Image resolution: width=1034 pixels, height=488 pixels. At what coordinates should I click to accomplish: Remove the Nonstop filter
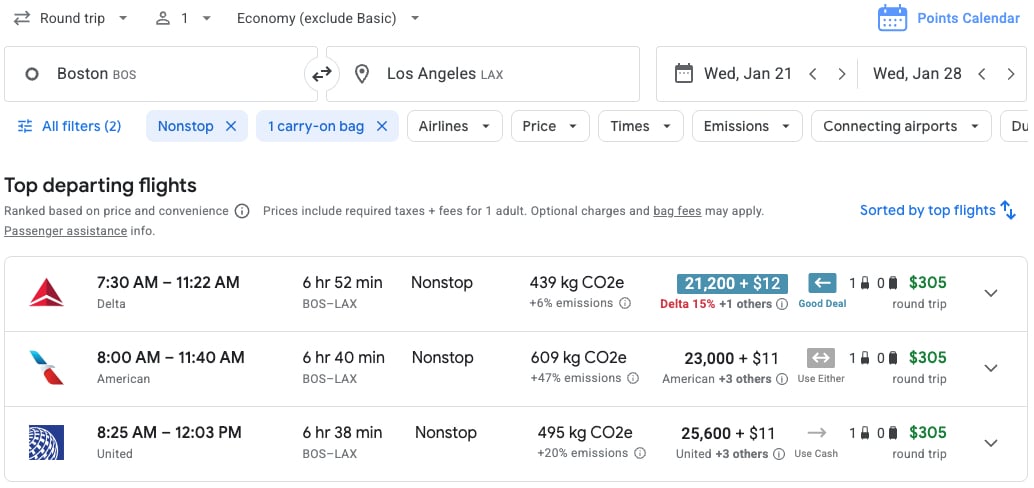[x=231, y=126]
